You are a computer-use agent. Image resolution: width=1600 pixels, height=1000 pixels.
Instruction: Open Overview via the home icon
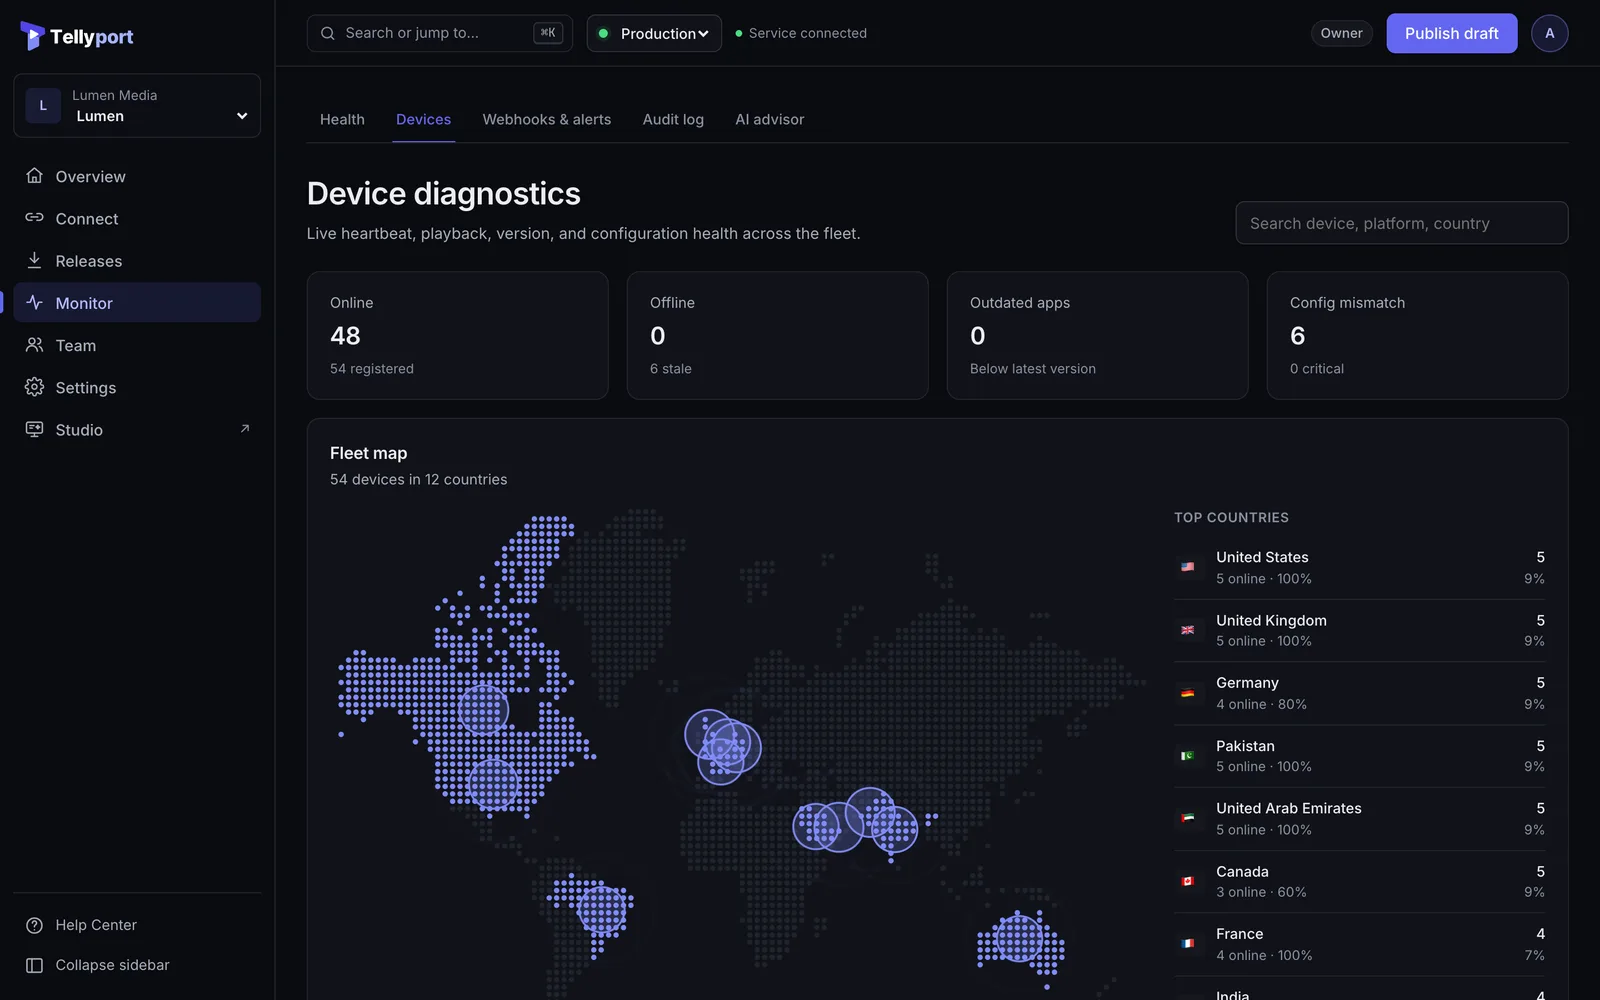(x=35, y=176)
